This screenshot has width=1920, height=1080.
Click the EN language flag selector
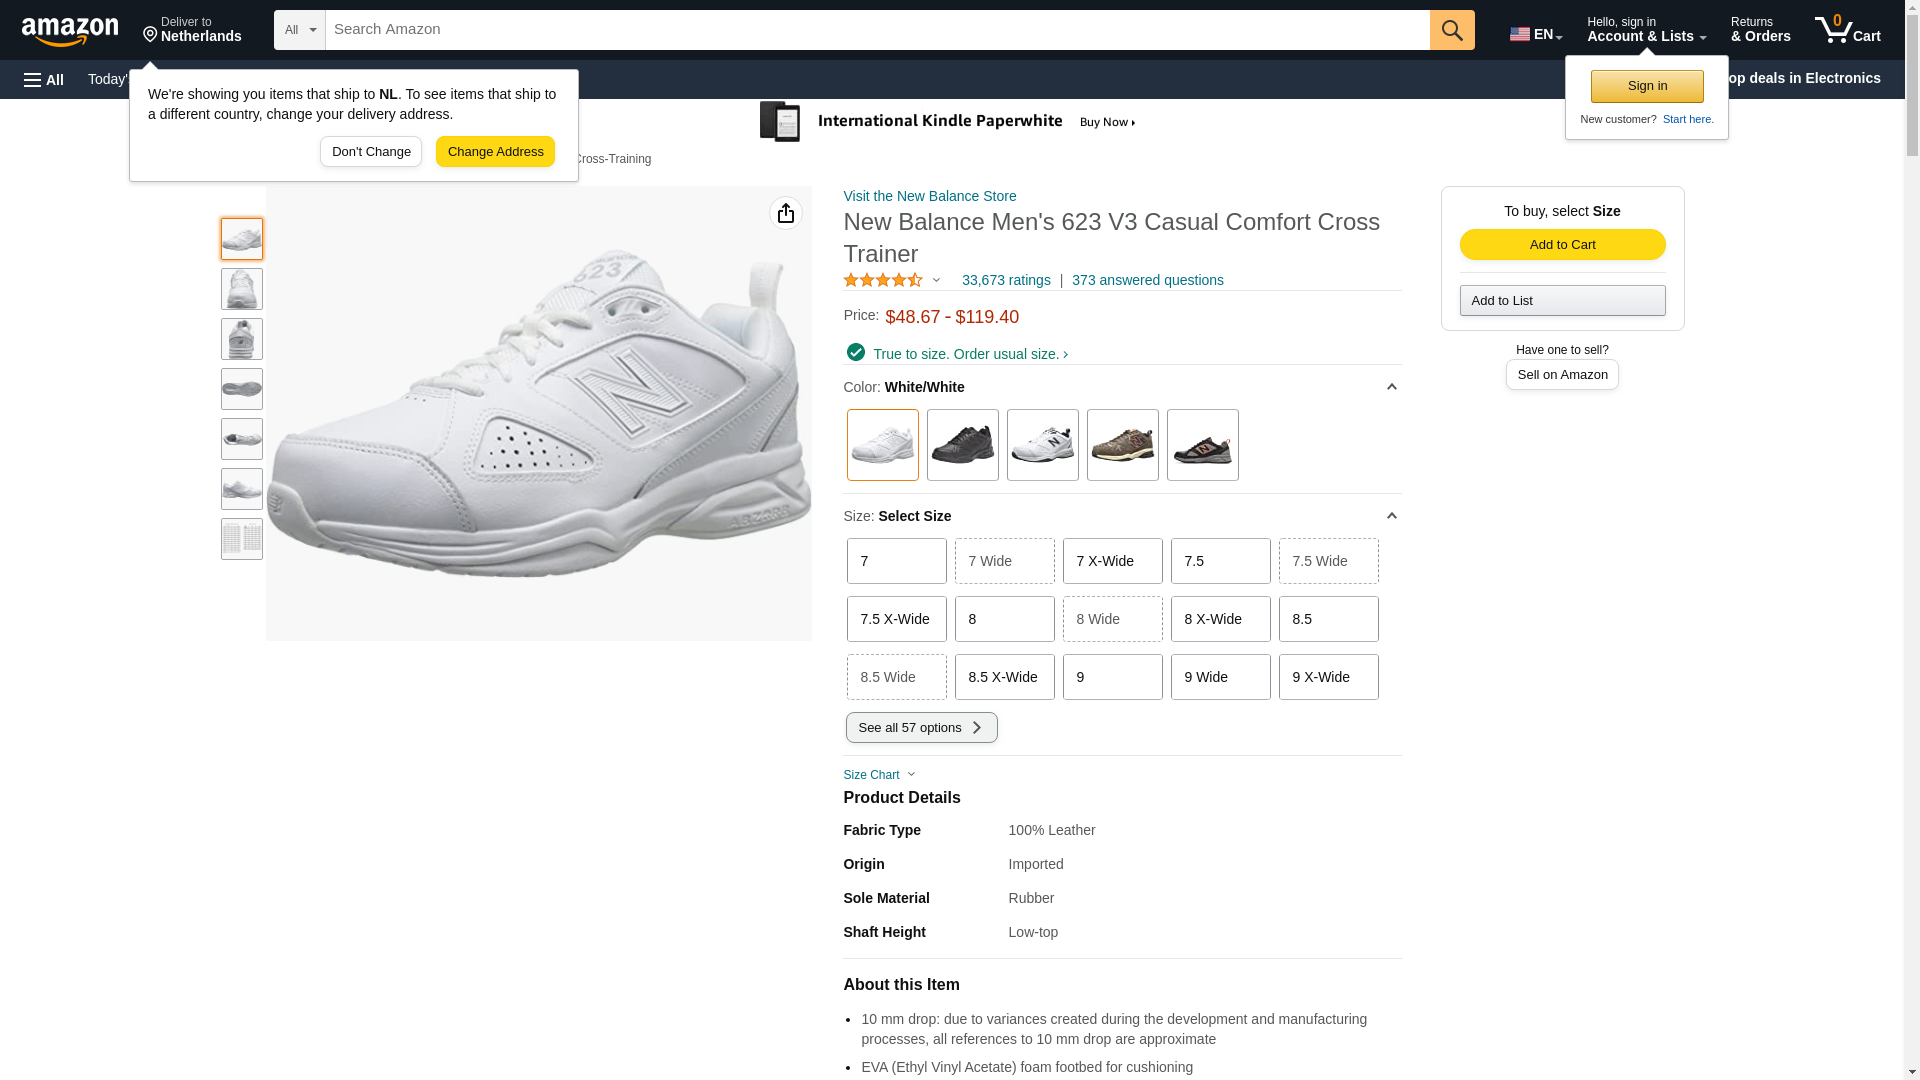[x=1535, y=34]
